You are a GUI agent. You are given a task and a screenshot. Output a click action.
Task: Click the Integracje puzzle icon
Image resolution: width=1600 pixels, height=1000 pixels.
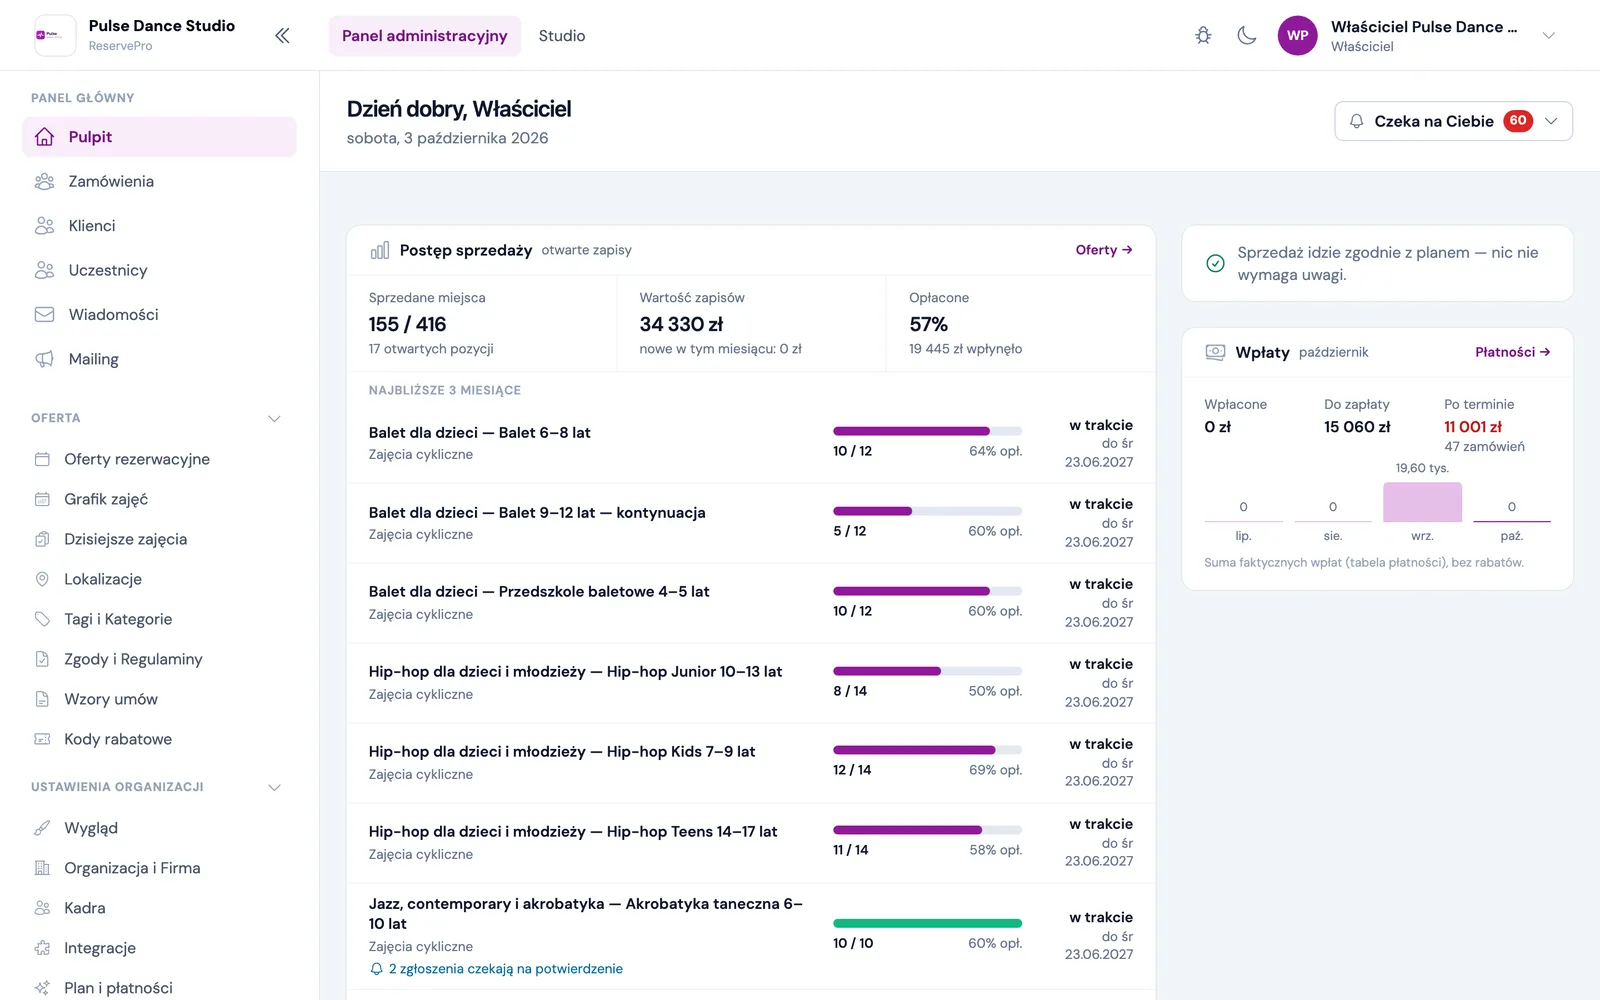pyautogui.click(x=42, y=948)
